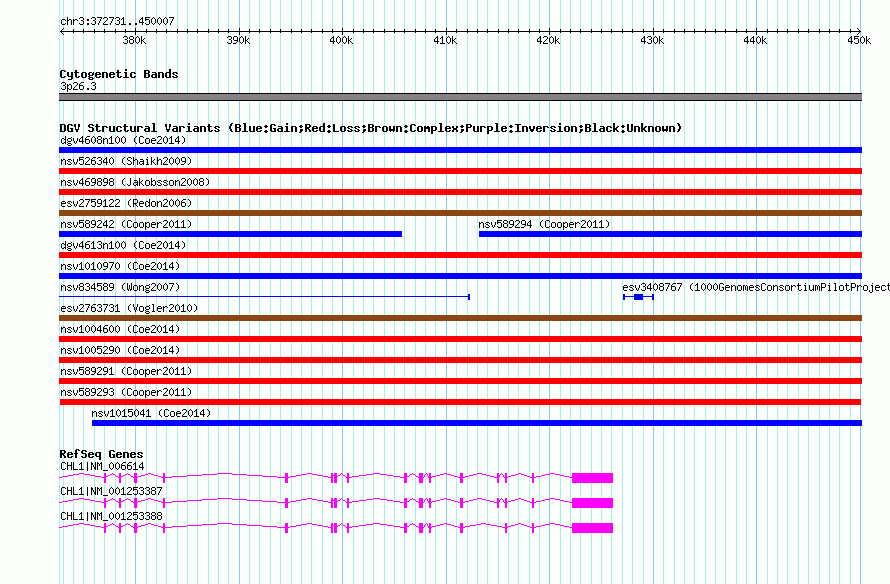The width and height of the screenshot is (890, 584).
Task: Select the Cytogenetic Bands track heading
Action: [119, 74]
